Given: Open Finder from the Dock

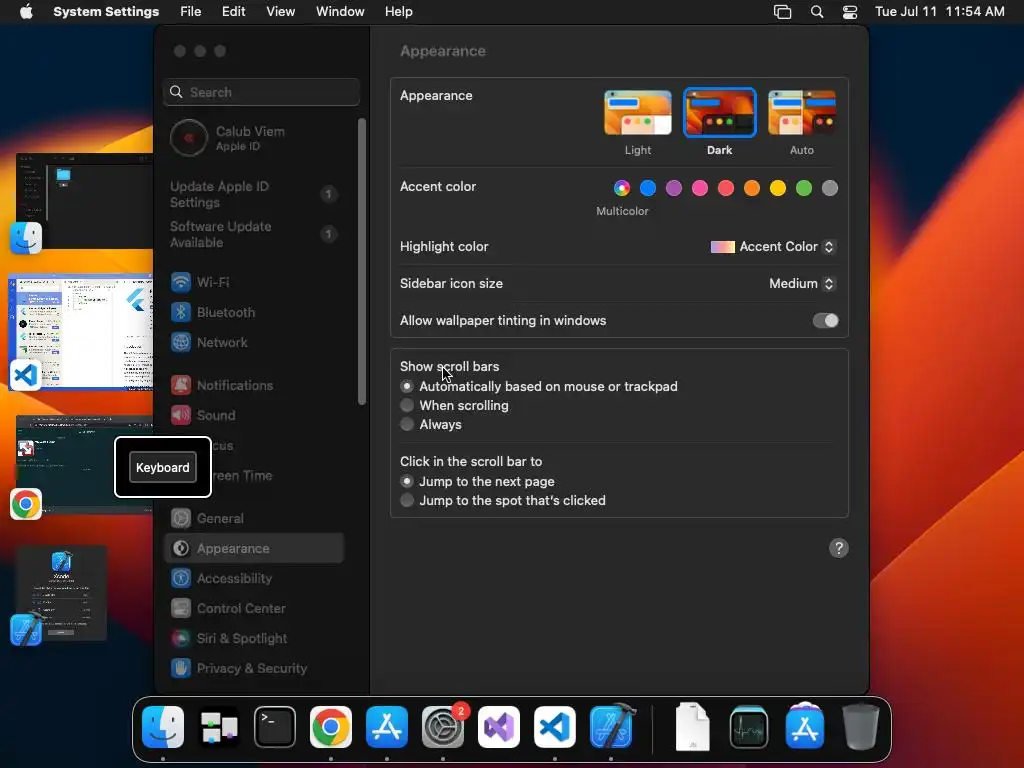Looking at the screenshot, I should (163, 727).
